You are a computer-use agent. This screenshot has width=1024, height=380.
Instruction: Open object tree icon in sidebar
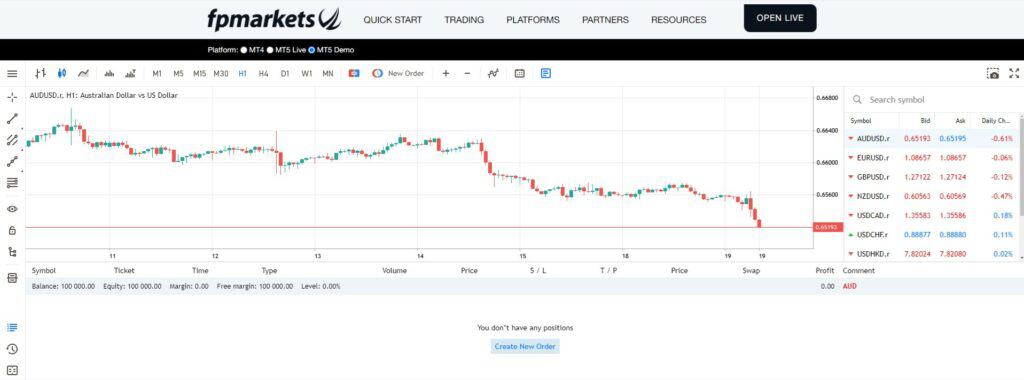click(12, 252)
